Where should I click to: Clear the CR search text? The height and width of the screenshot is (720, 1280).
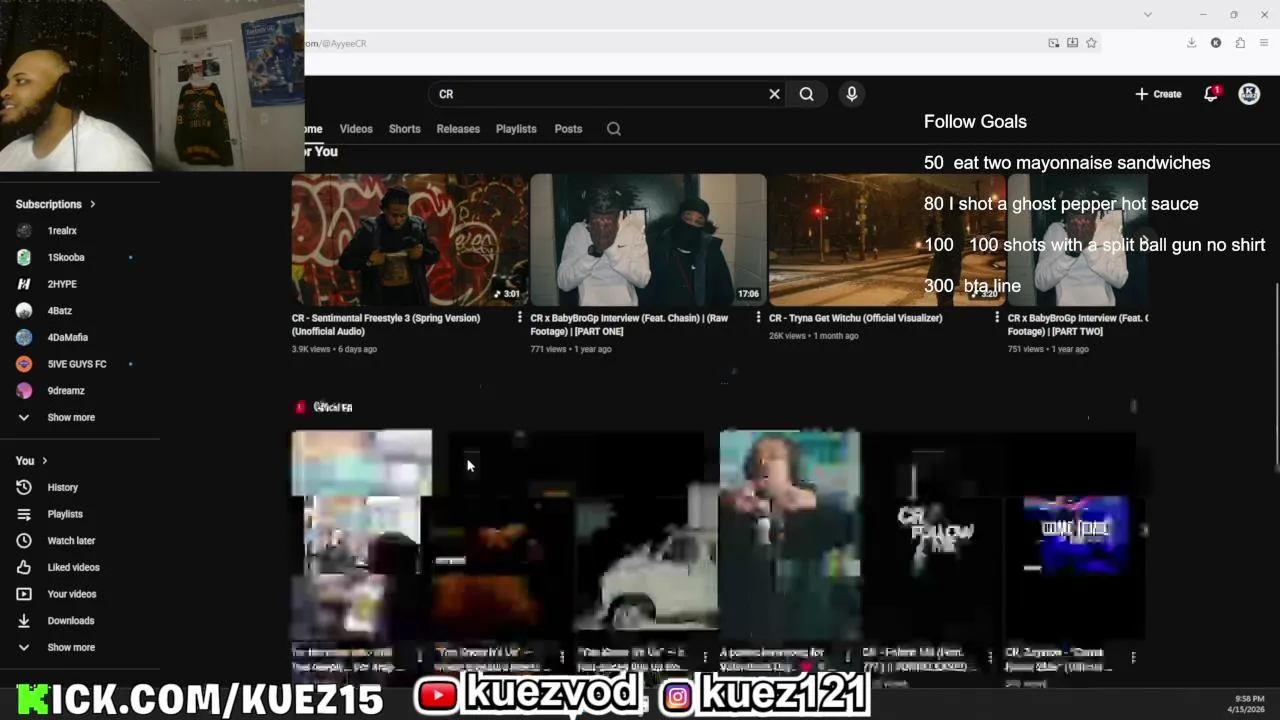tap(774, 94)
